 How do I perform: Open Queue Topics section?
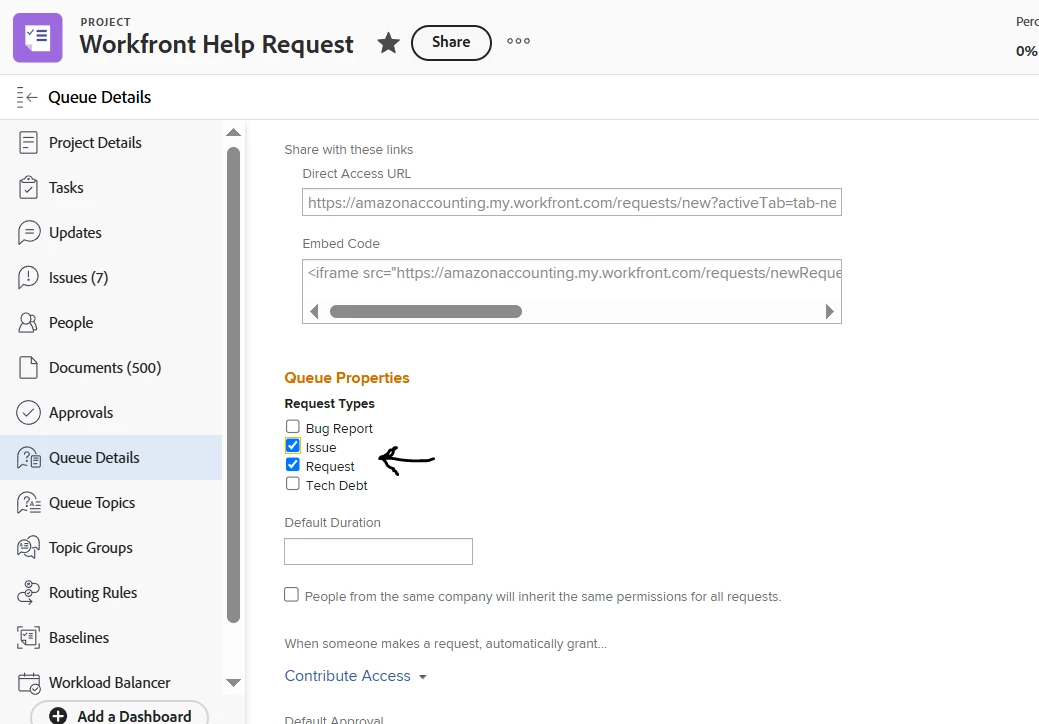(x=92, y=503)
